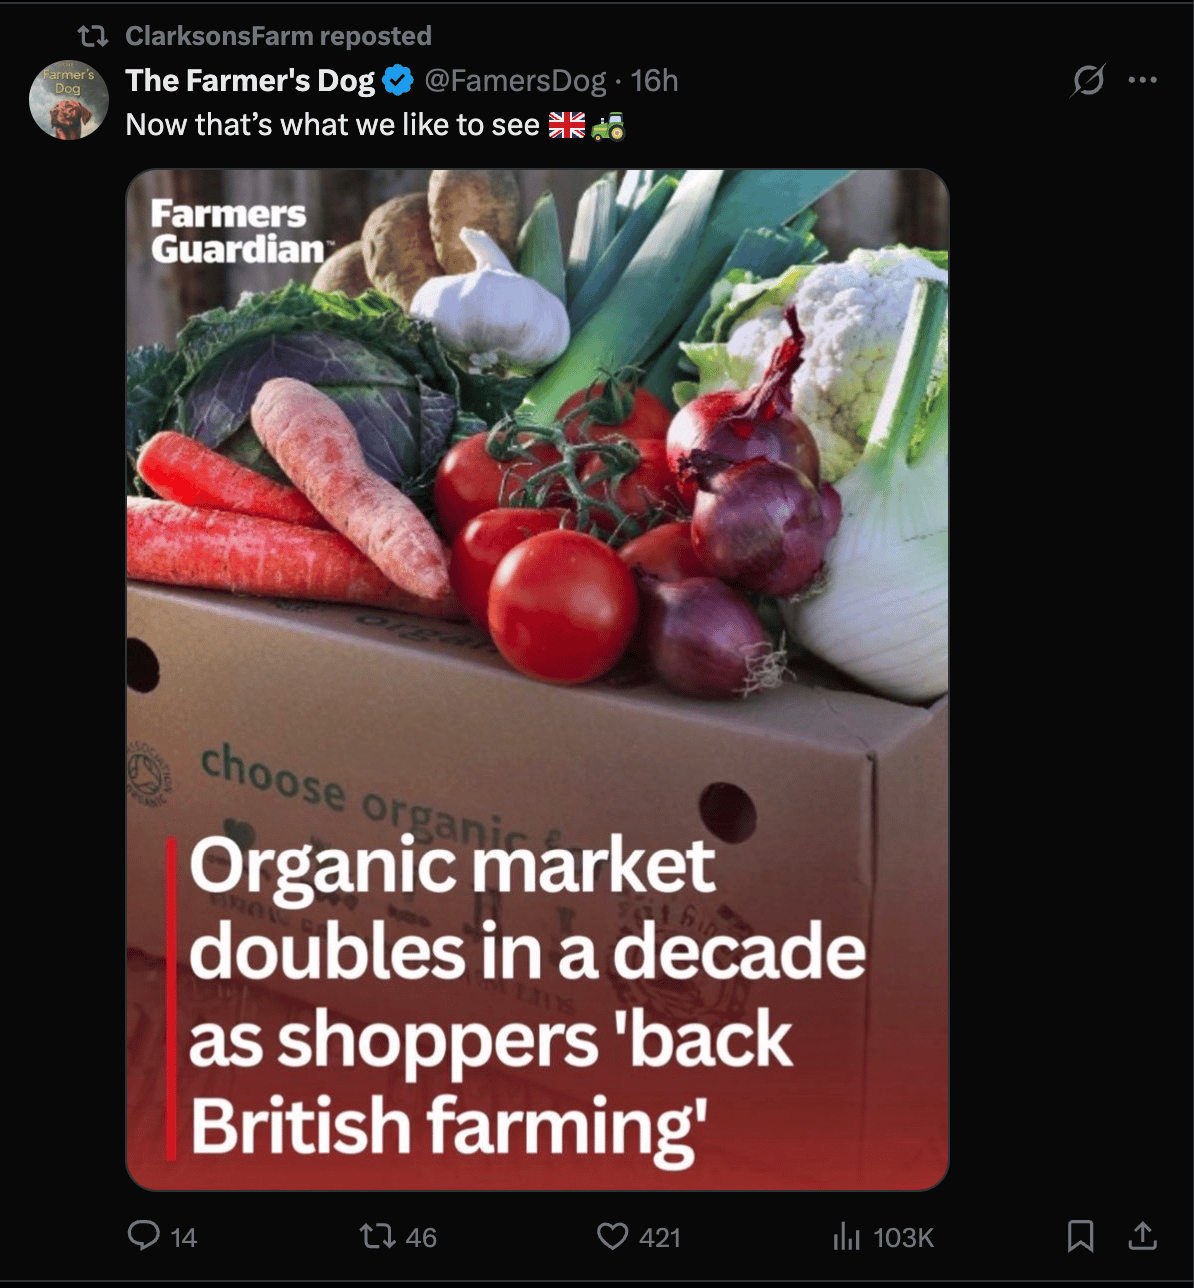The image size is (1194, 1288).
Task: Open the @FamersDog handle link
Action: (515, 80)
